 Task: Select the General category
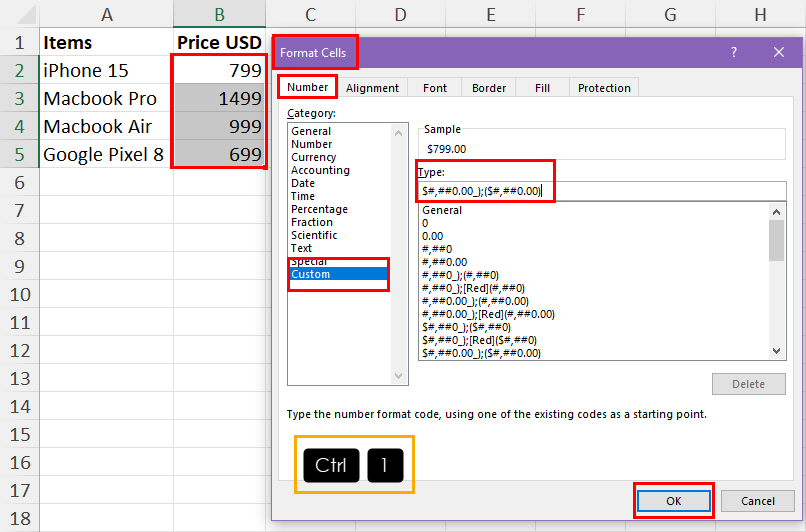(311, 131)
